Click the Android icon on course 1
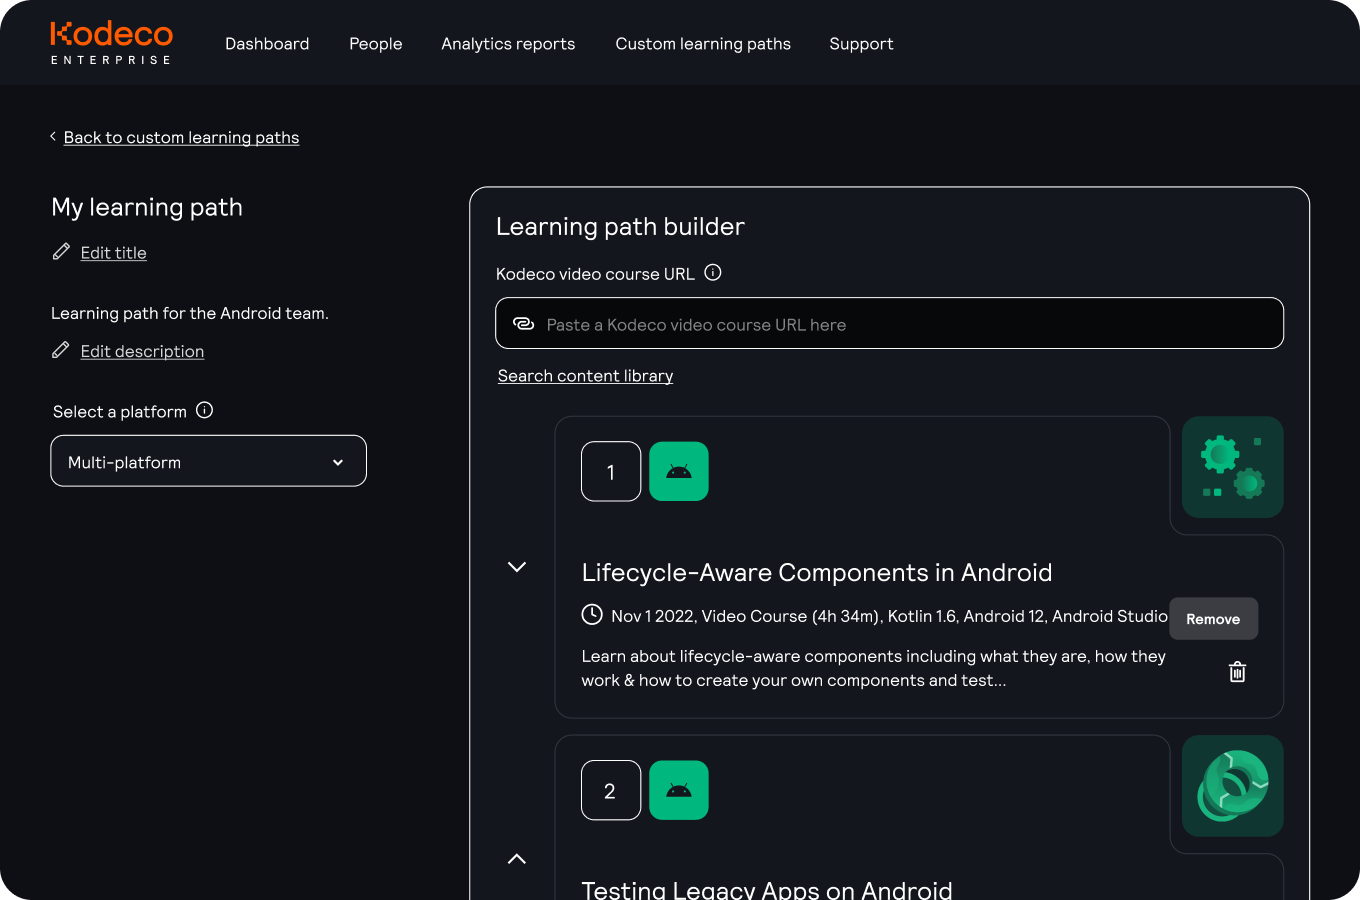1360x900 pixels. [679, 471]
